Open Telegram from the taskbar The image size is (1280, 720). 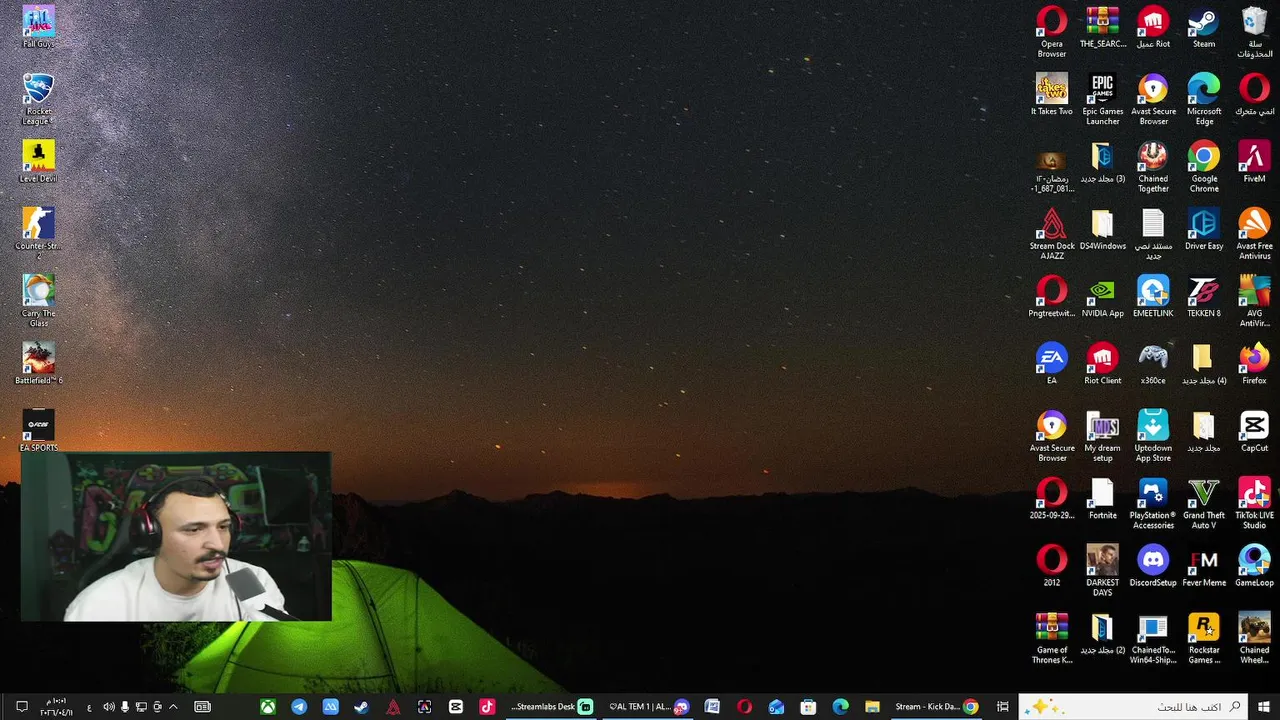pyautogui.click(x=299, y=707)
